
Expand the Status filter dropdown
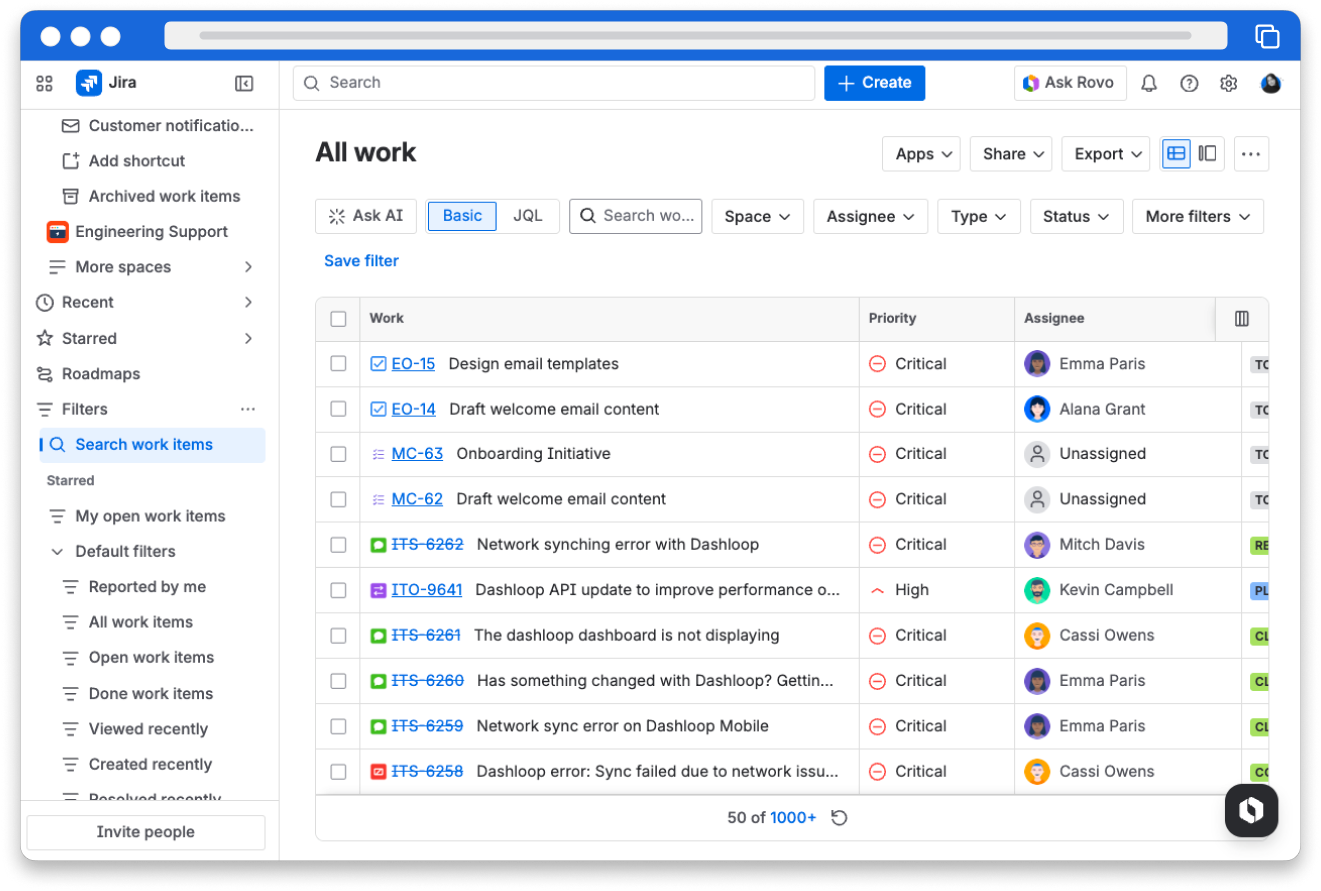1076,217
